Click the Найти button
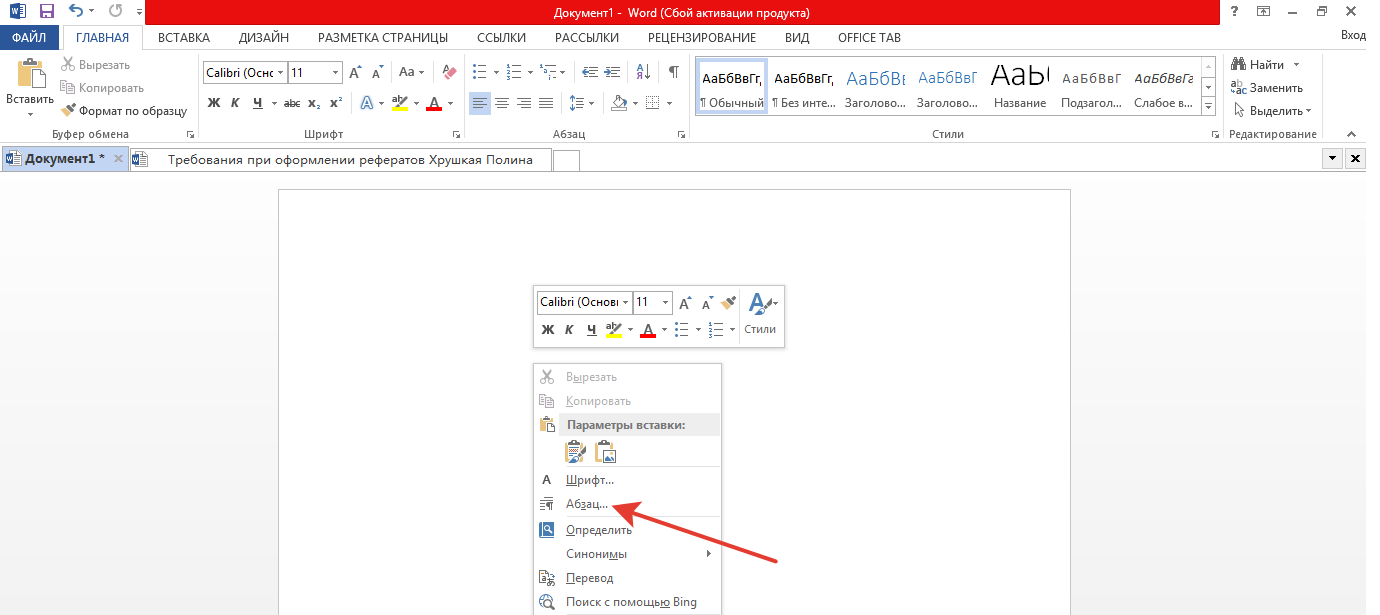 (1265, 65)
